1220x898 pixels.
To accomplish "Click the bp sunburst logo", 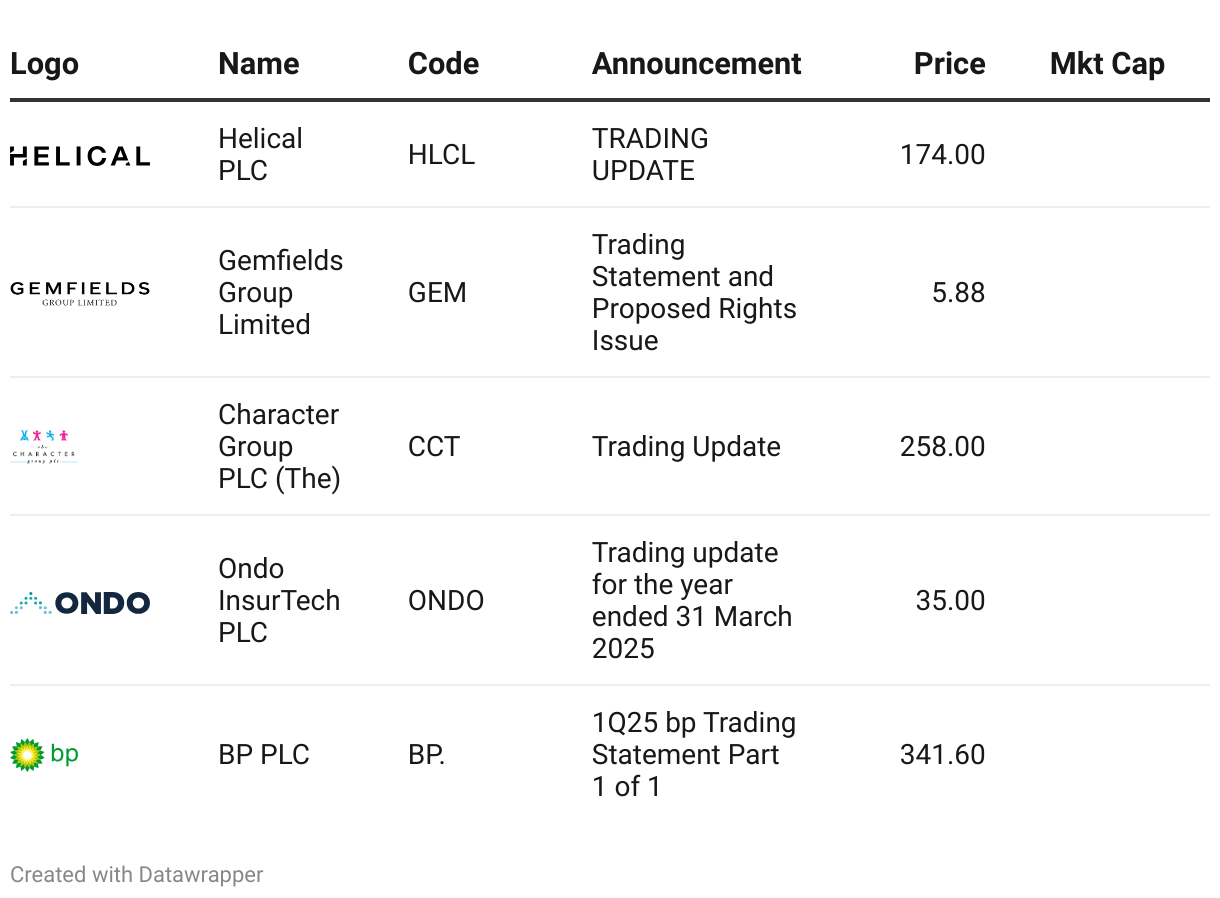I will point(44,754).
